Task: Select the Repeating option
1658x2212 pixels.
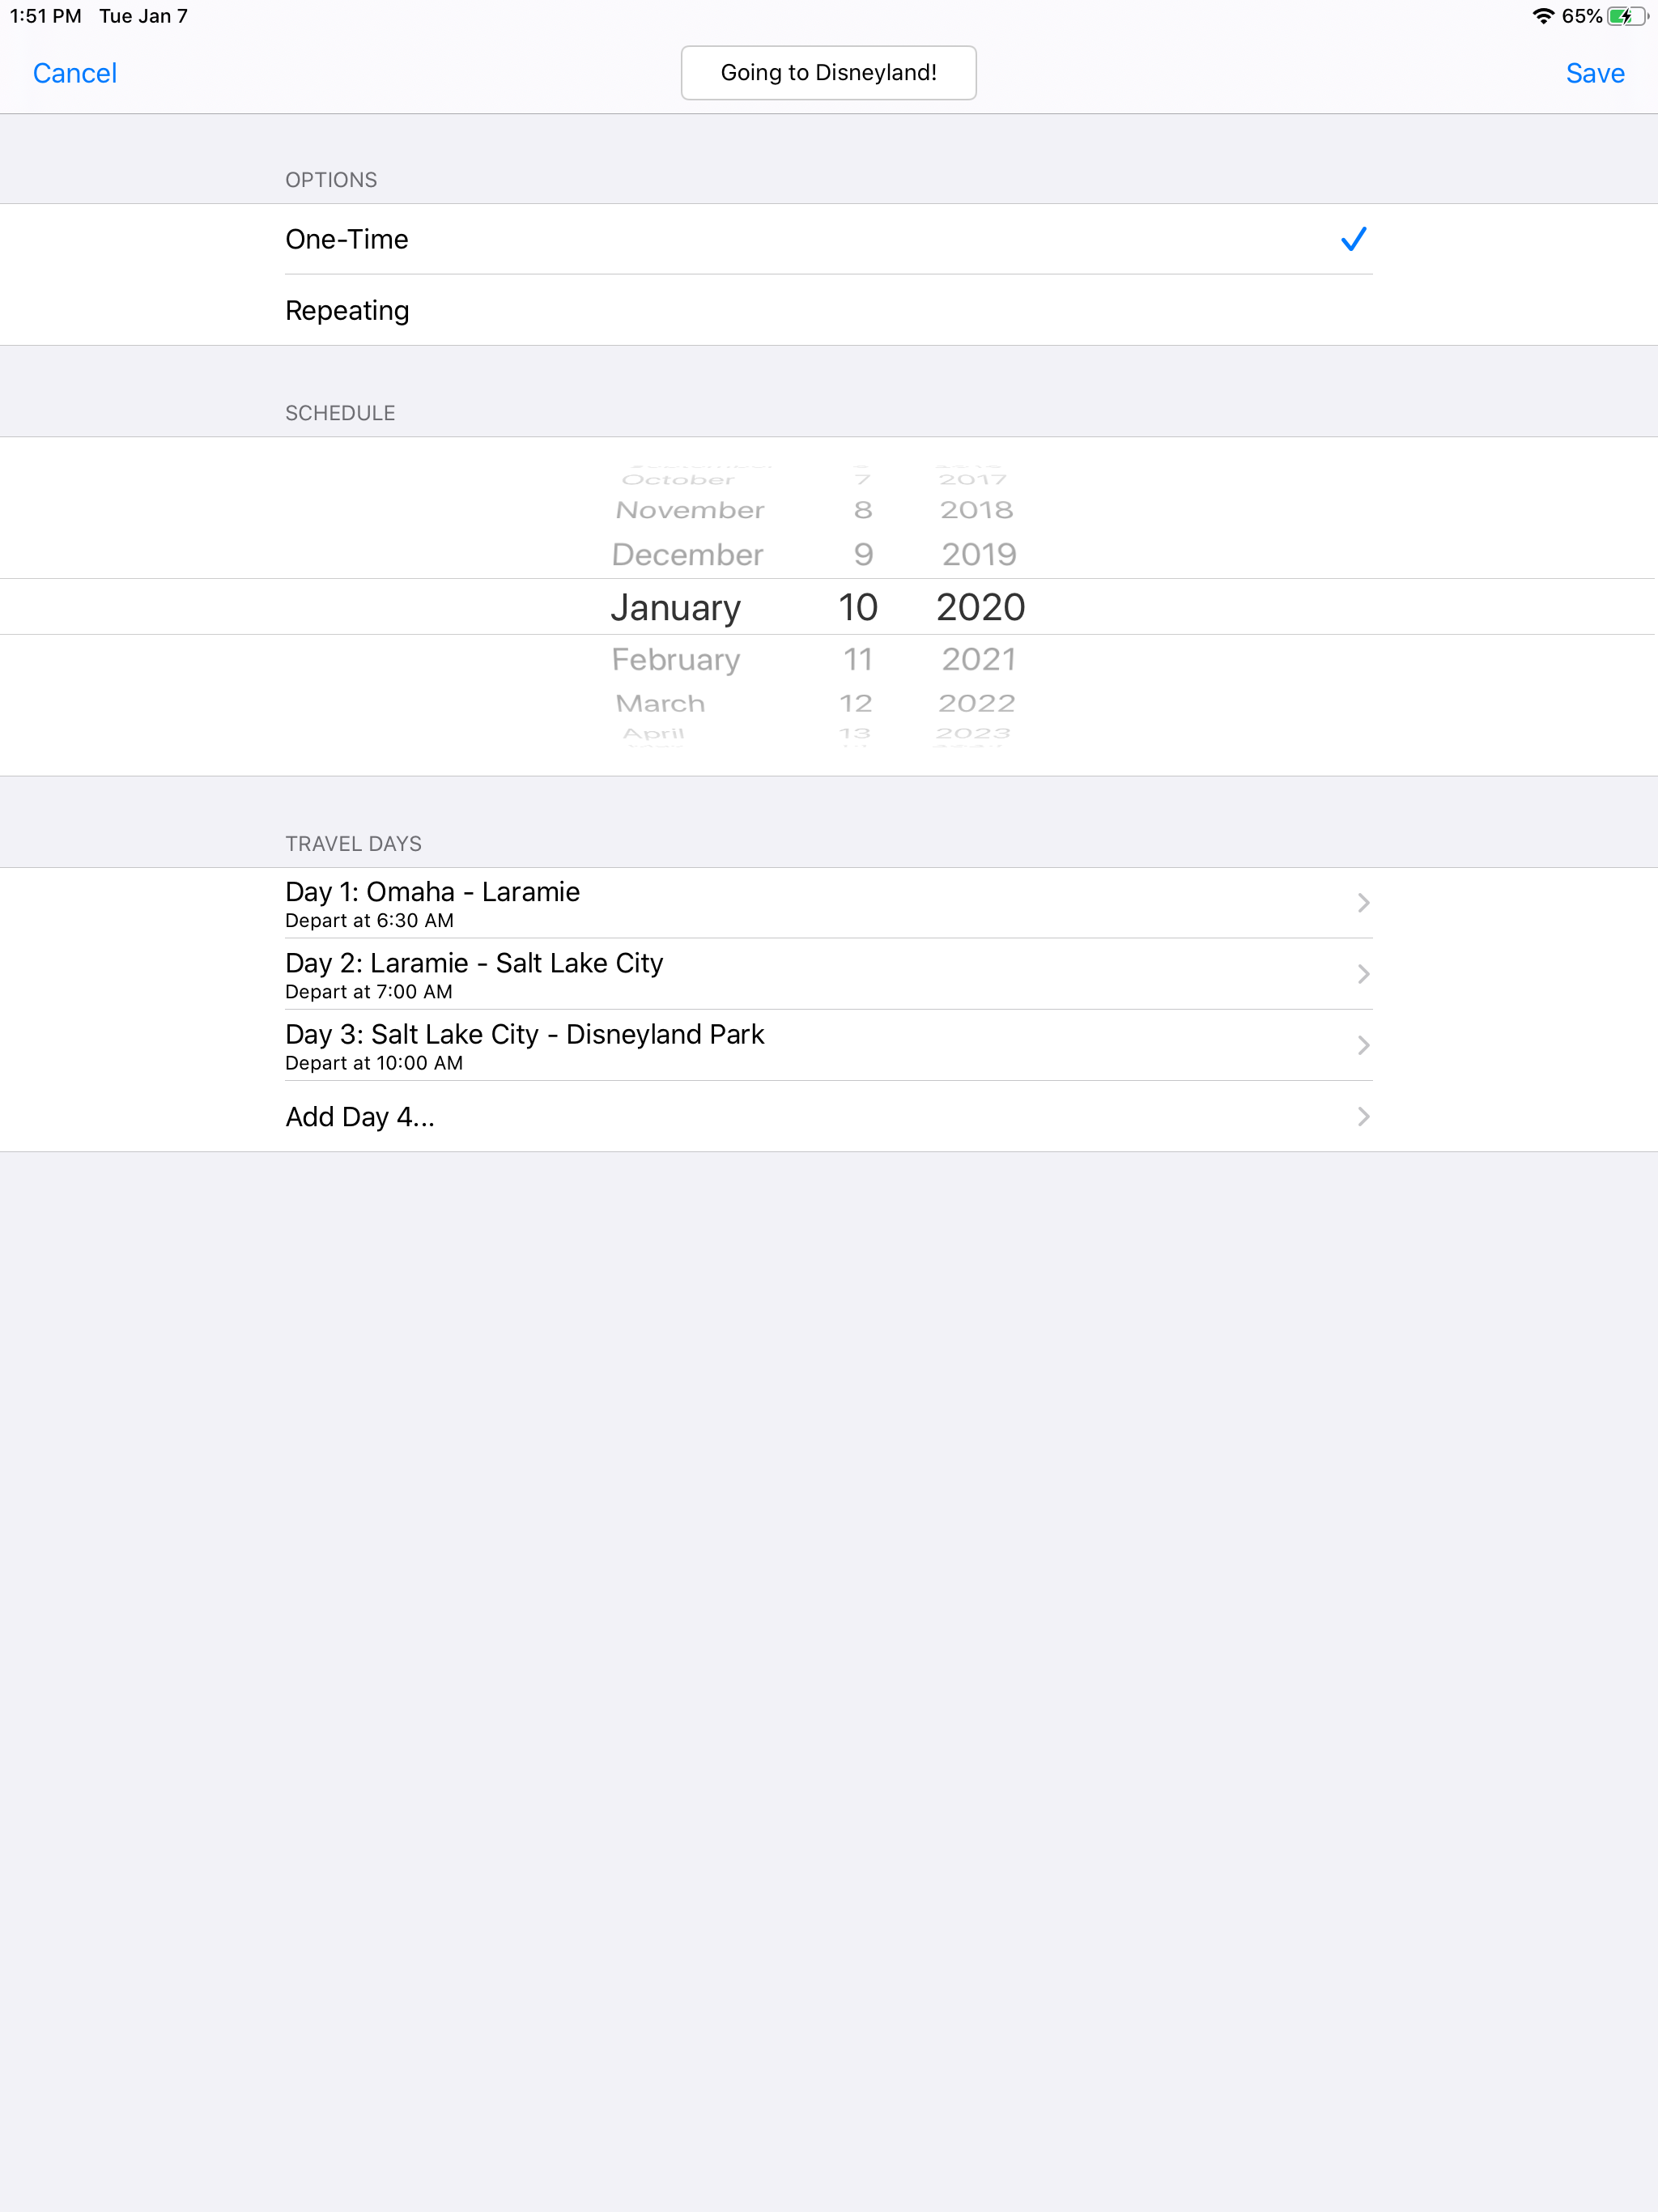Action: 347,310
